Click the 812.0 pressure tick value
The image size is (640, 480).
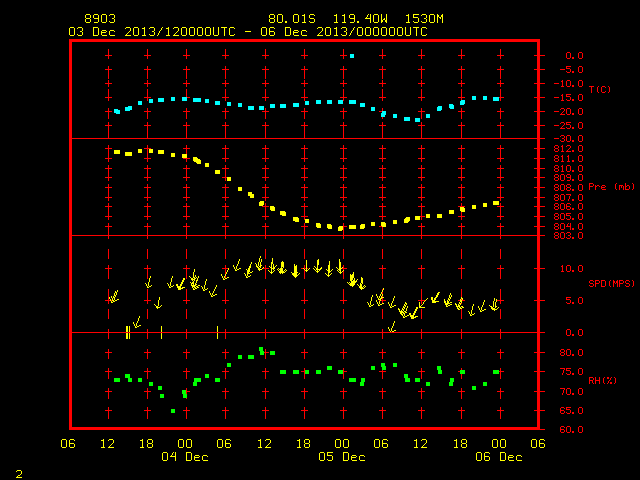(569, 149)
